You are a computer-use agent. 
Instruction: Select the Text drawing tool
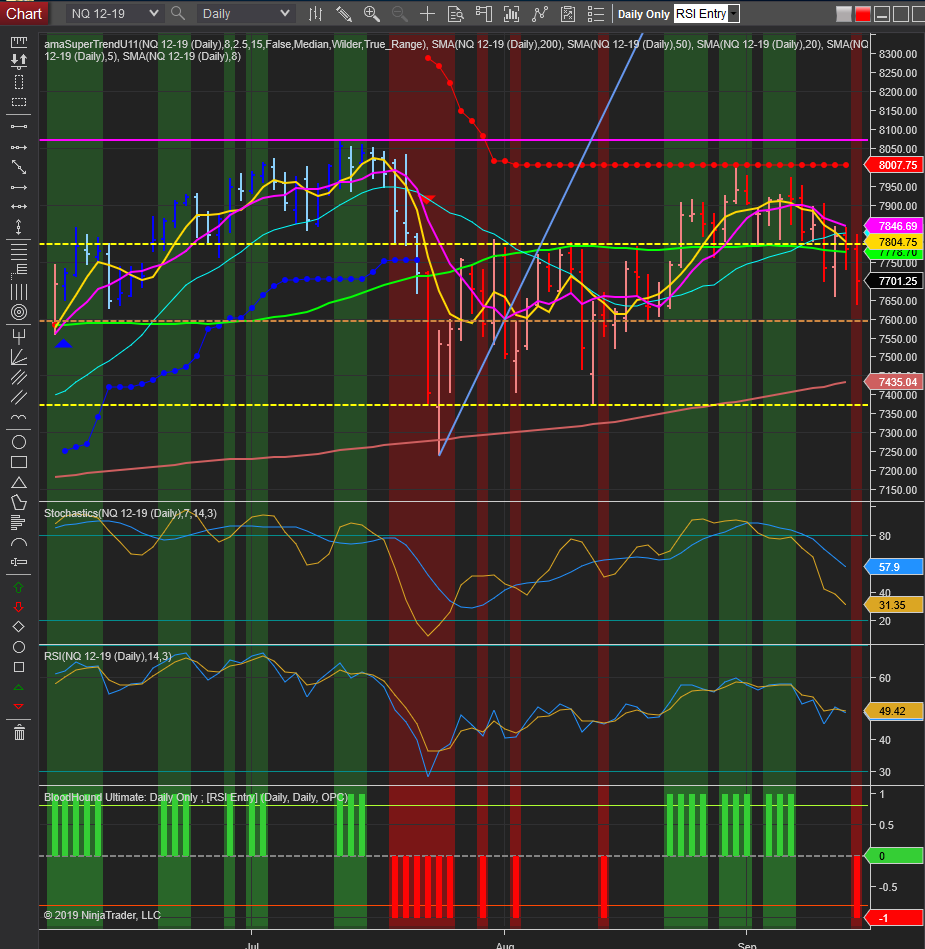[x=19, y=562]
